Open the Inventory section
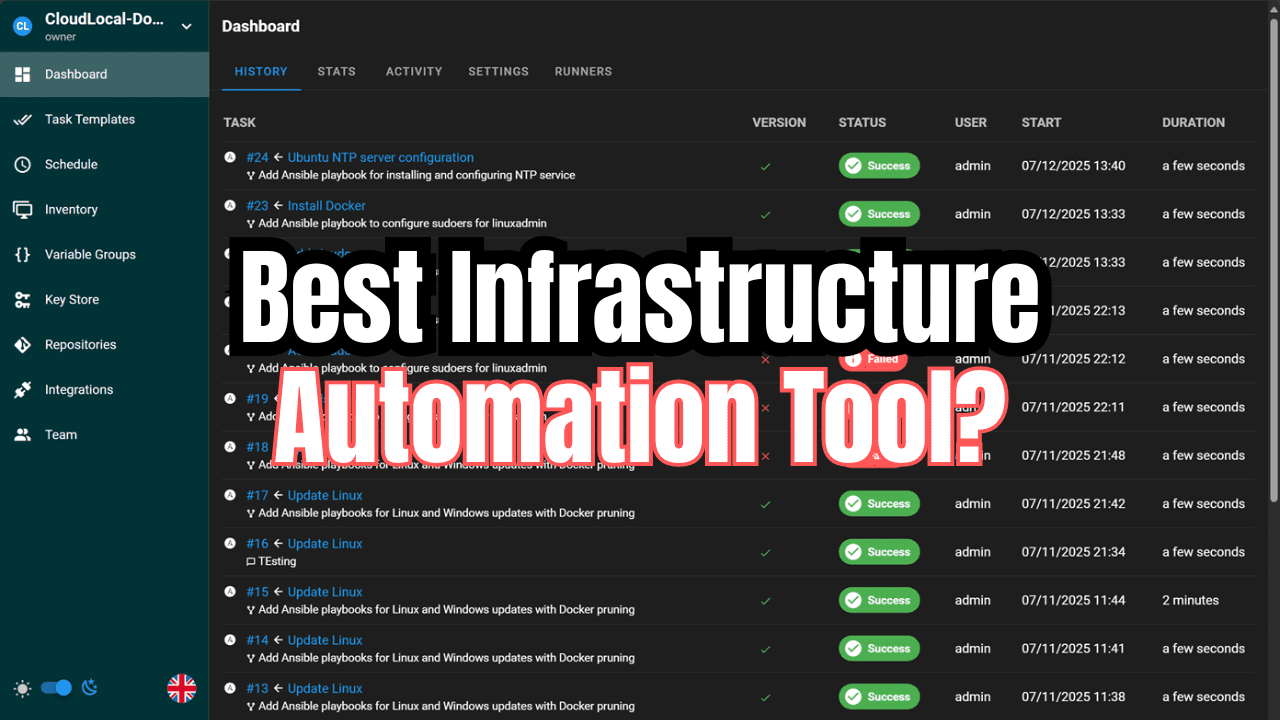Image resolution: width=1280 pixels, height=720 pixels. pos(70,209)
